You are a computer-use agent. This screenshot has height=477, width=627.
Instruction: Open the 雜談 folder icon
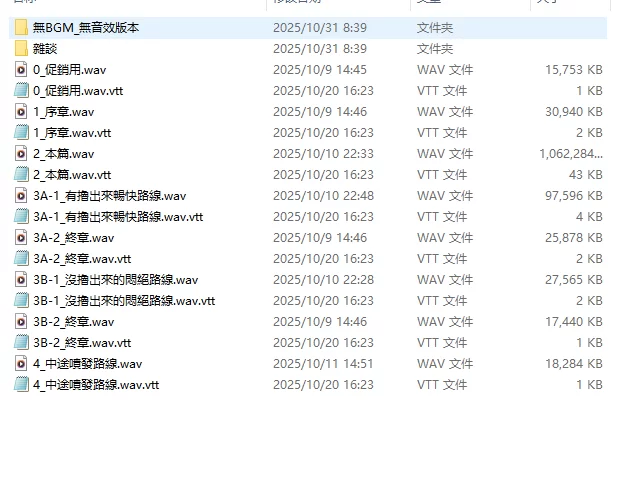click(x=21, y=49)
